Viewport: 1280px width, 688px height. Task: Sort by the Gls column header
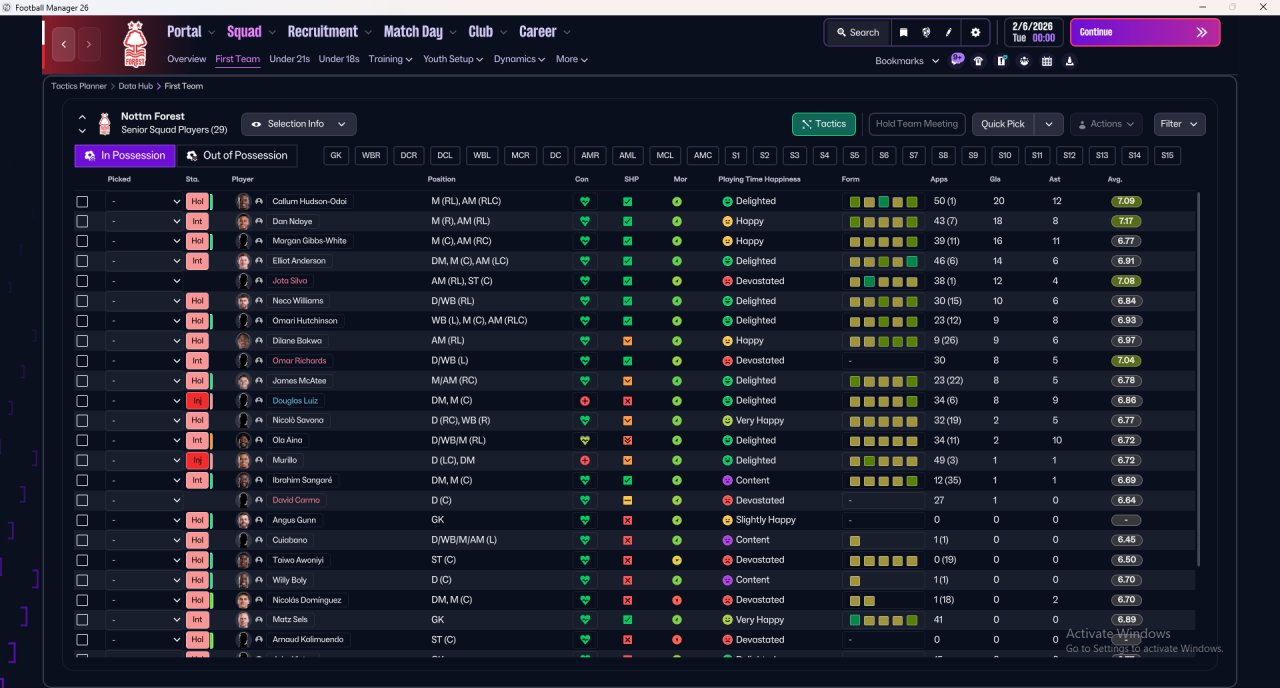coord(997,179)
